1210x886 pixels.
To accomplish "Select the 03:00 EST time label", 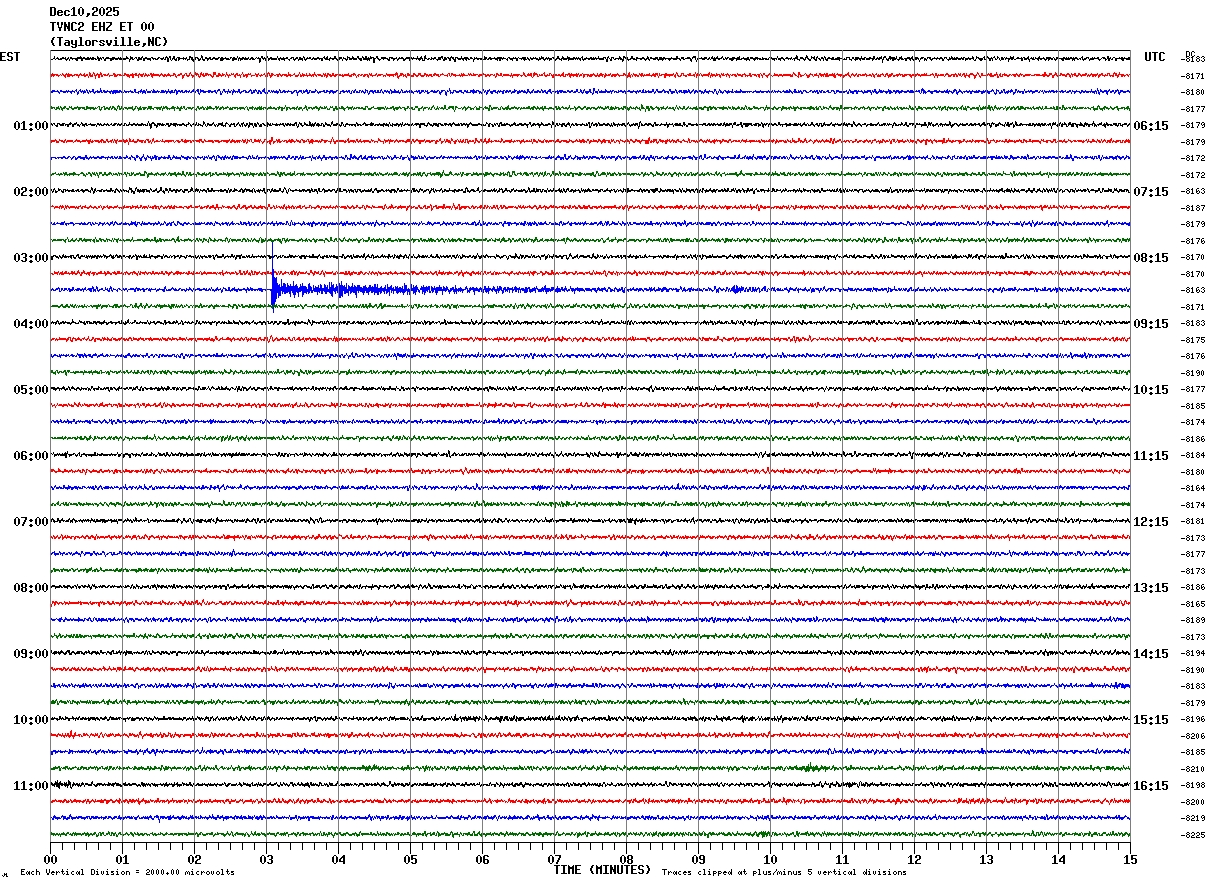I will pyautogui.click(x=30, y=258).
